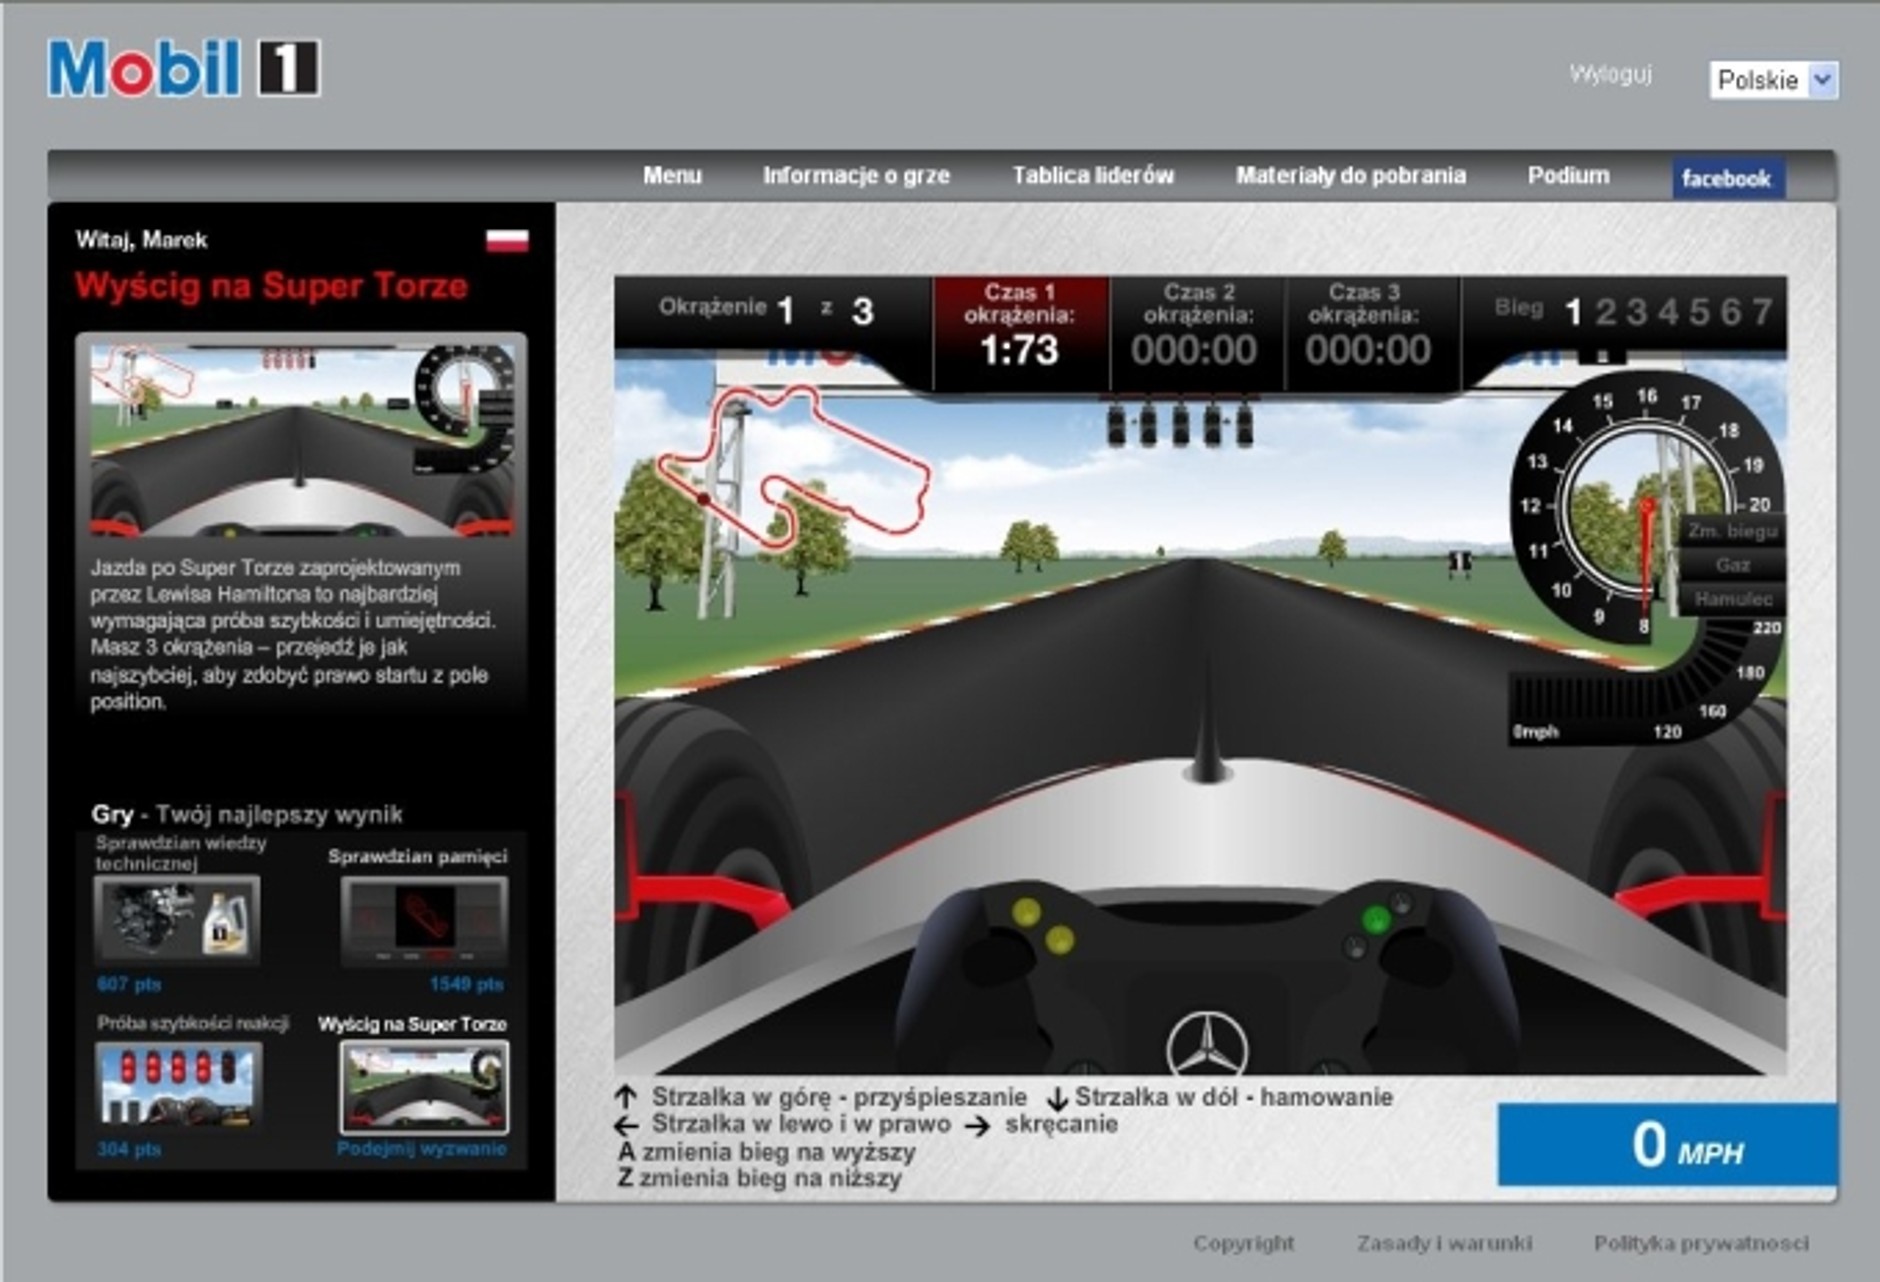Click the starting lights above the track
Screen dimensions: 1880x1282
(x=1180, y=424)
